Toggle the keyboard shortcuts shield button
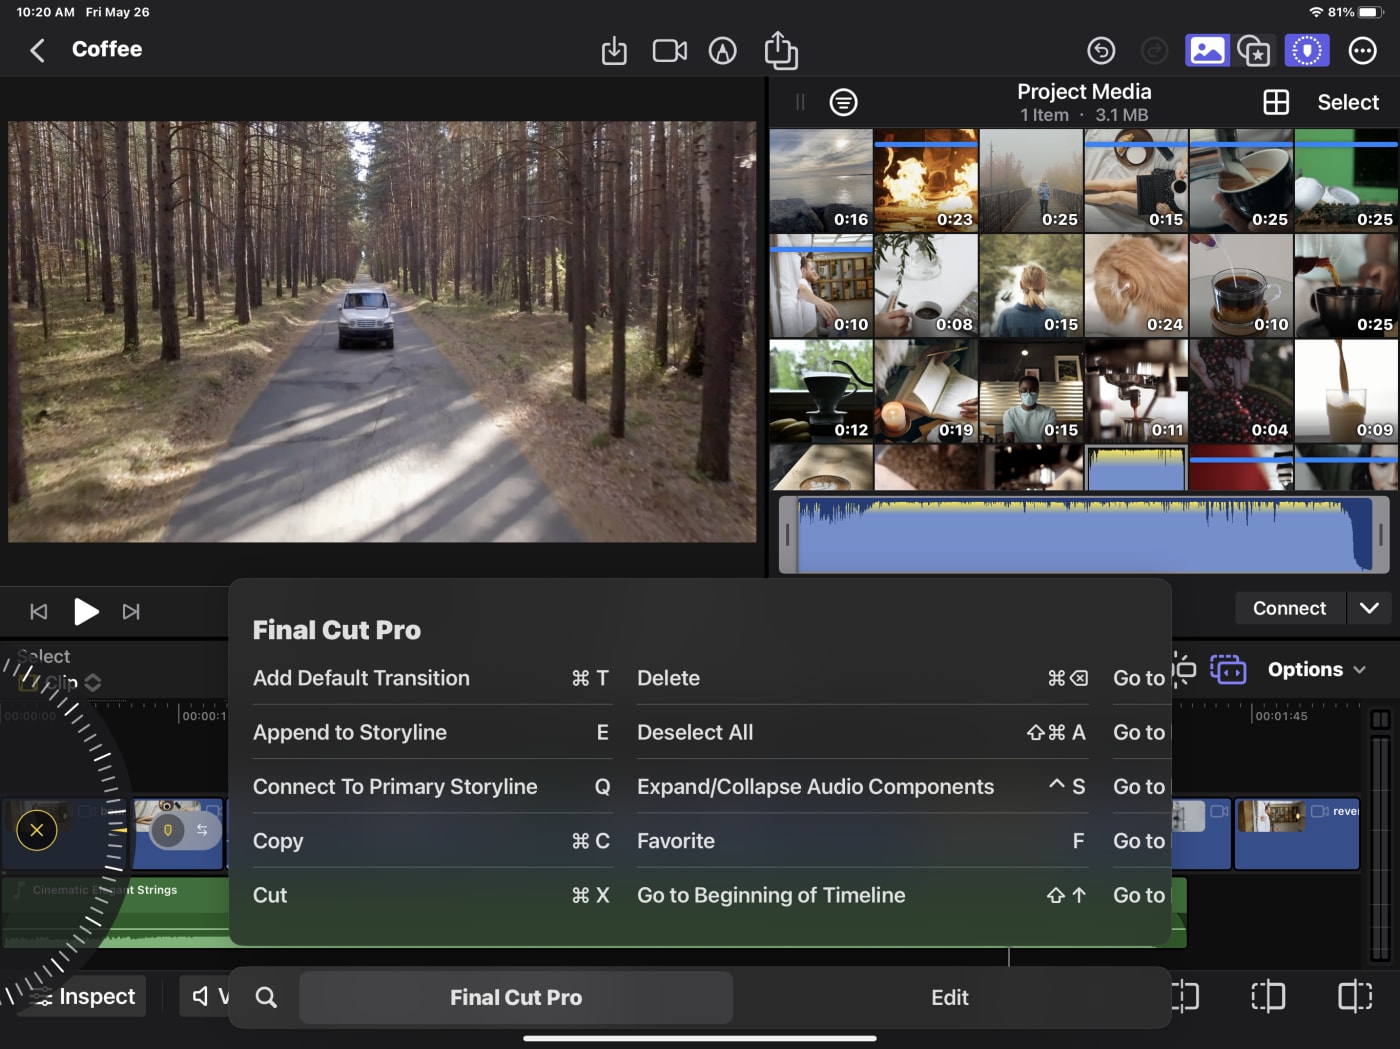 click(1307, 50)
